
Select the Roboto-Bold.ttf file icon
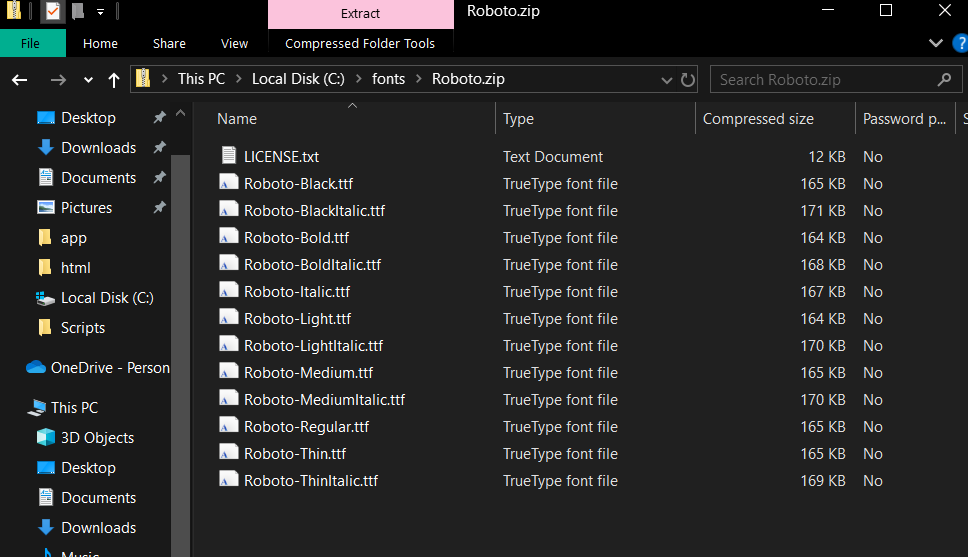[x=228, y=237]
